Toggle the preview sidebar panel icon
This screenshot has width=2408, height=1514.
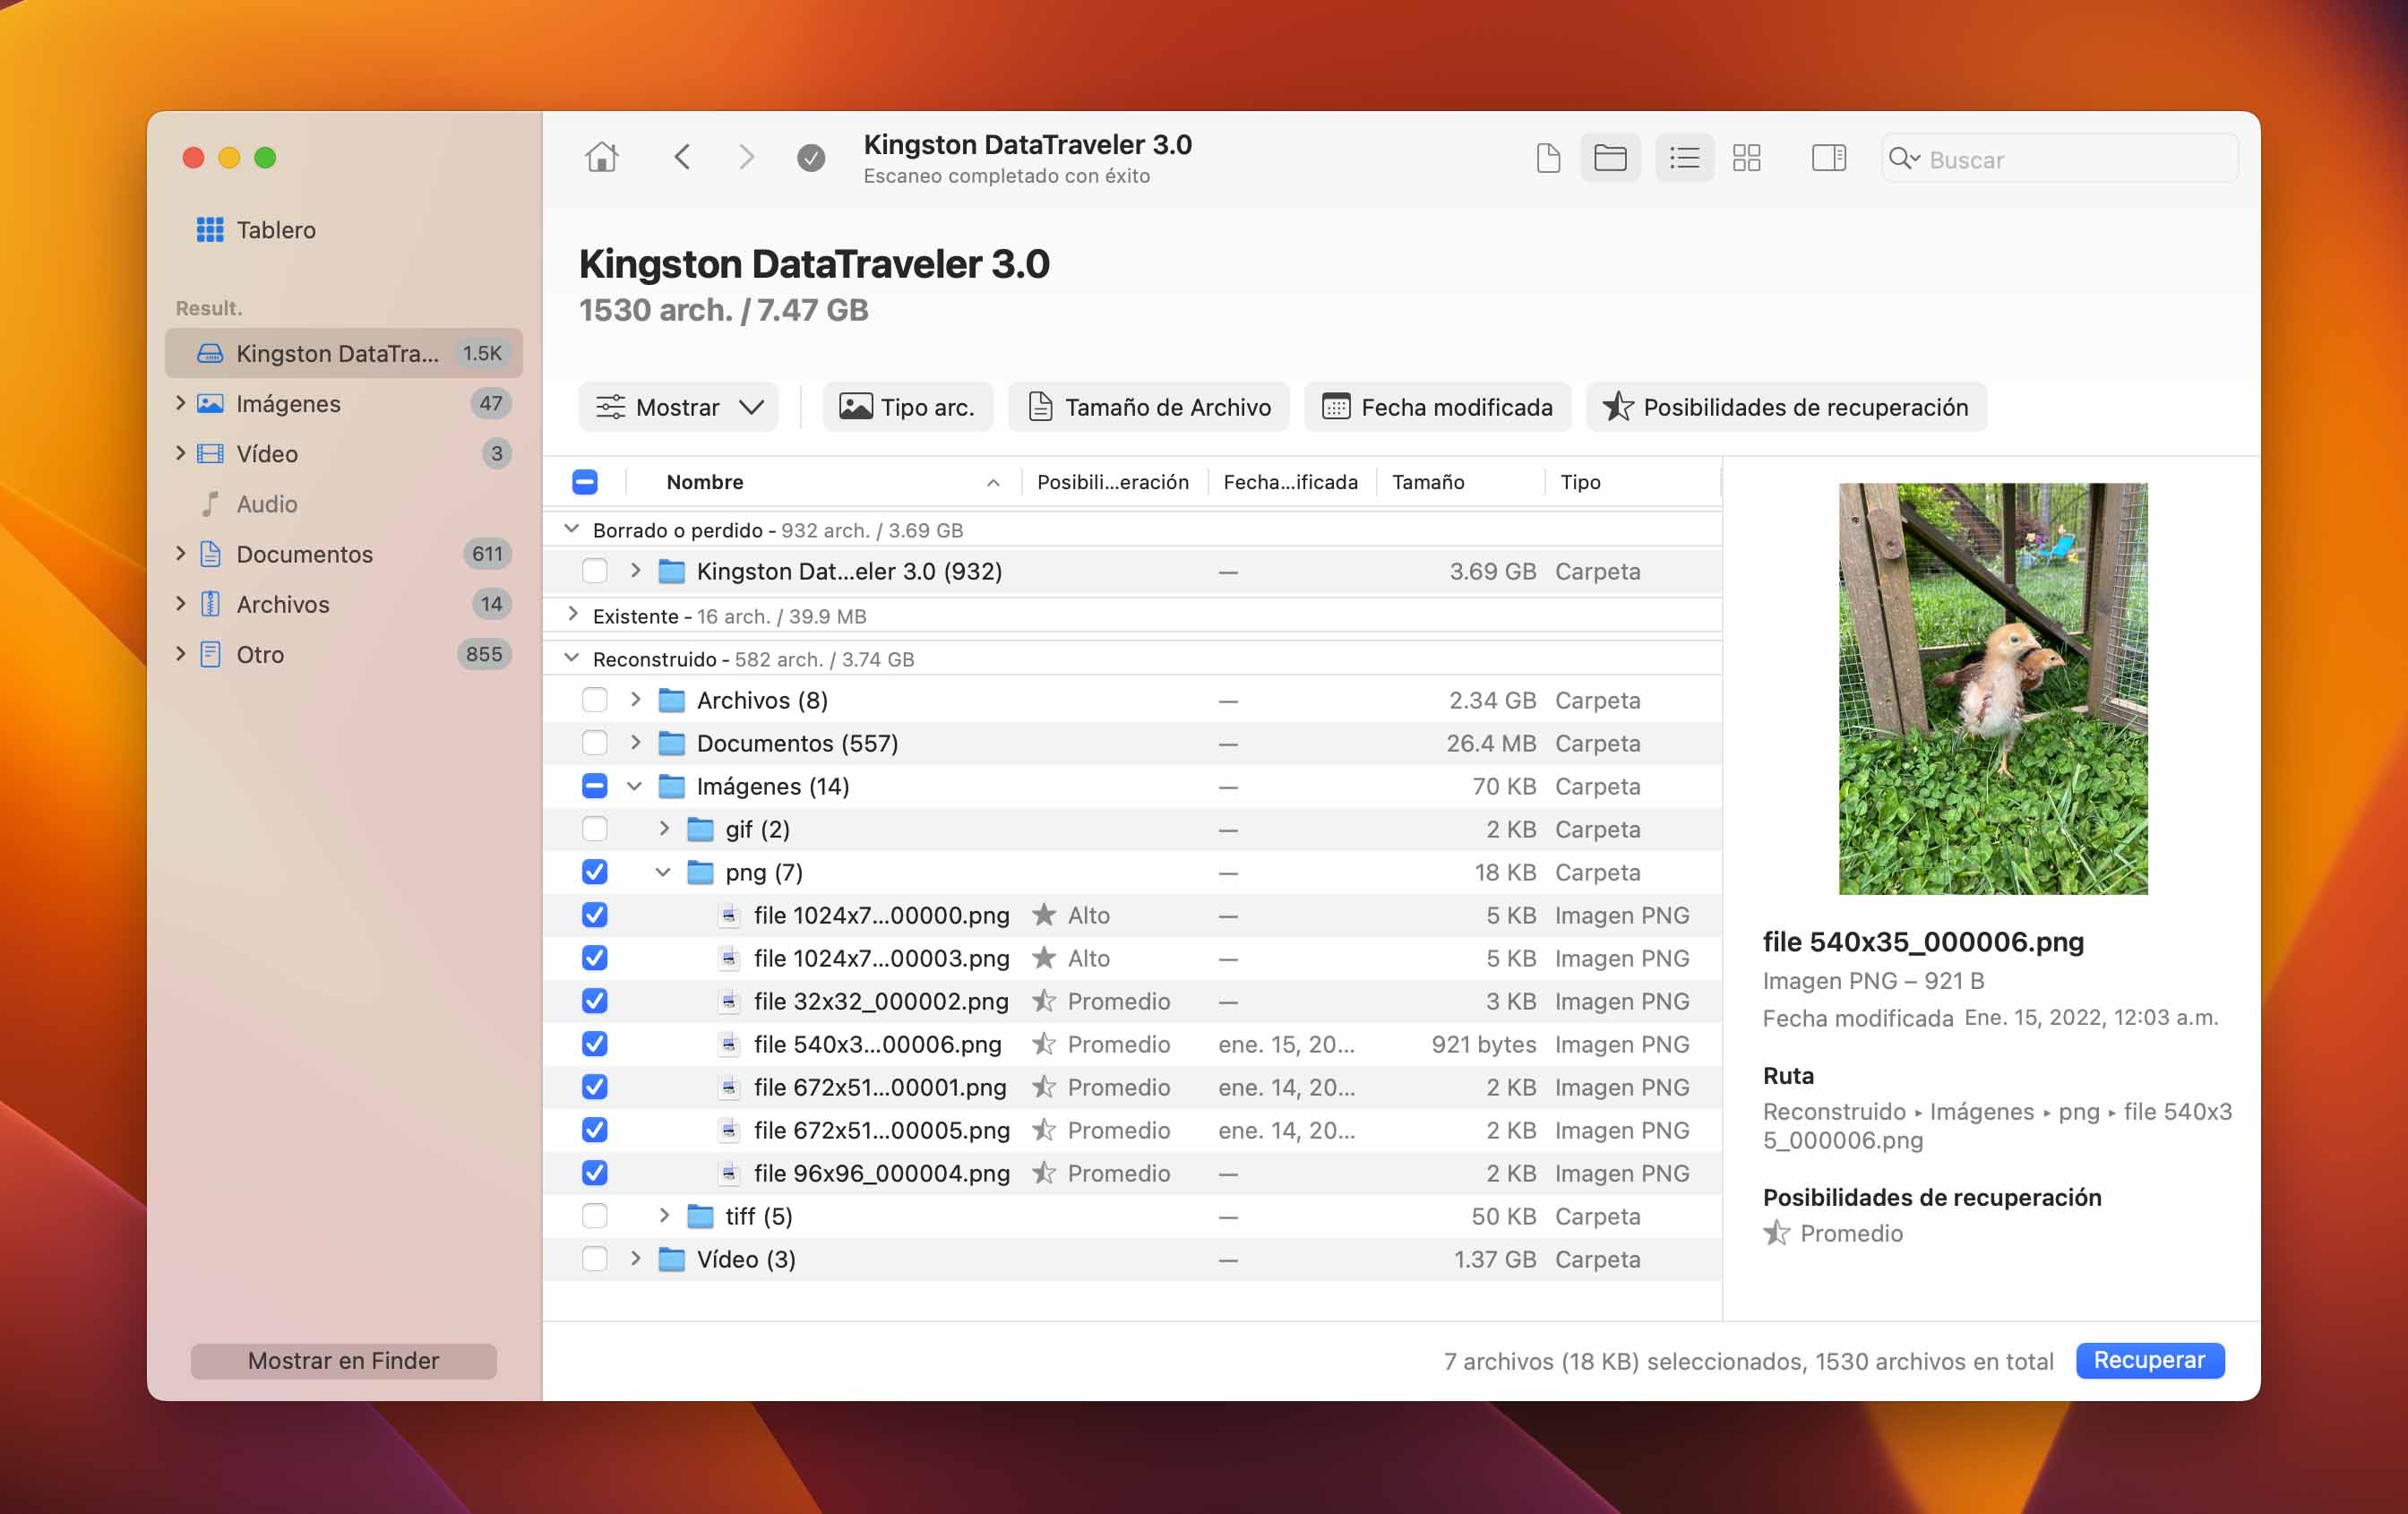[1828, 158]
